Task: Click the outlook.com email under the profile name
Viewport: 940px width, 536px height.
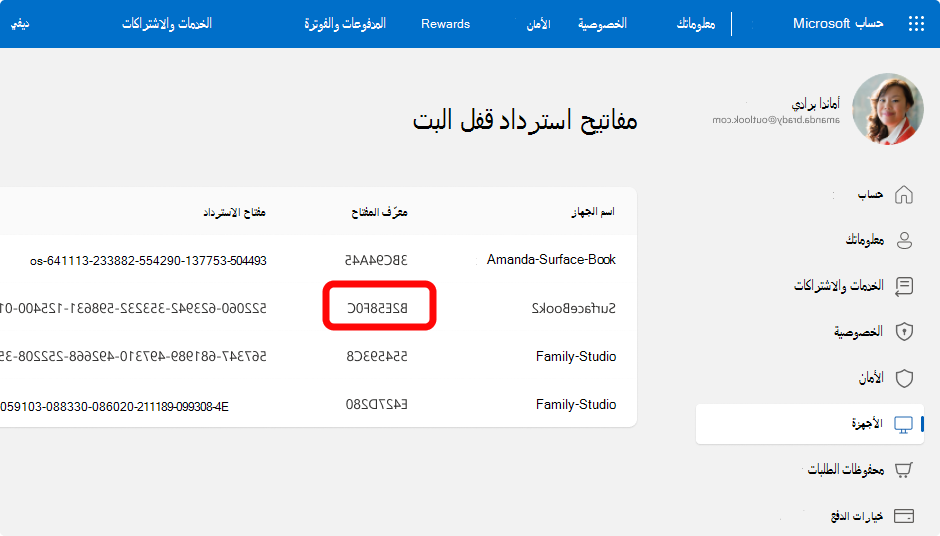Action: click(776, 120)
